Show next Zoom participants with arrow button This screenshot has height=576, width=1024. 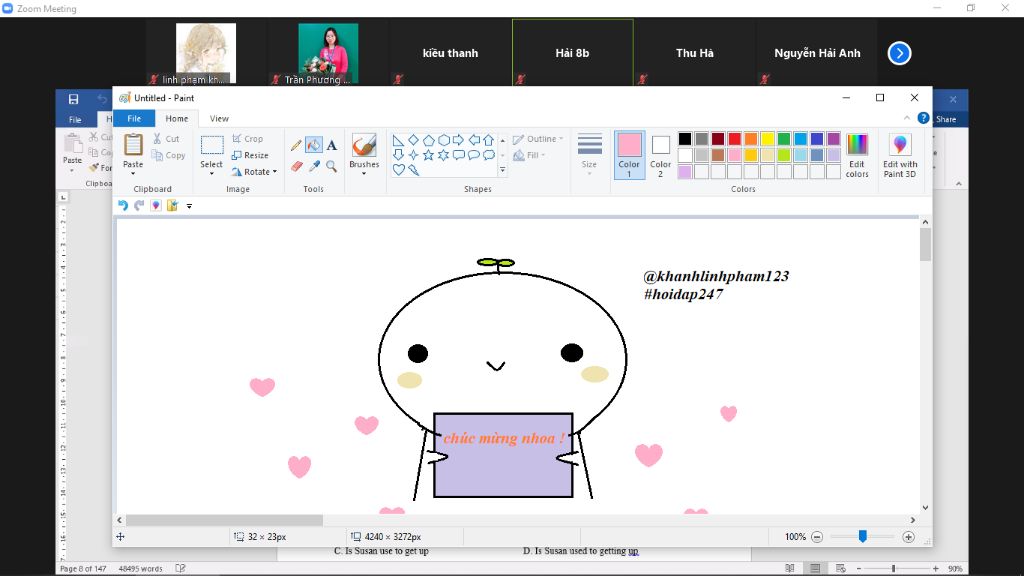tap(899, 53)
